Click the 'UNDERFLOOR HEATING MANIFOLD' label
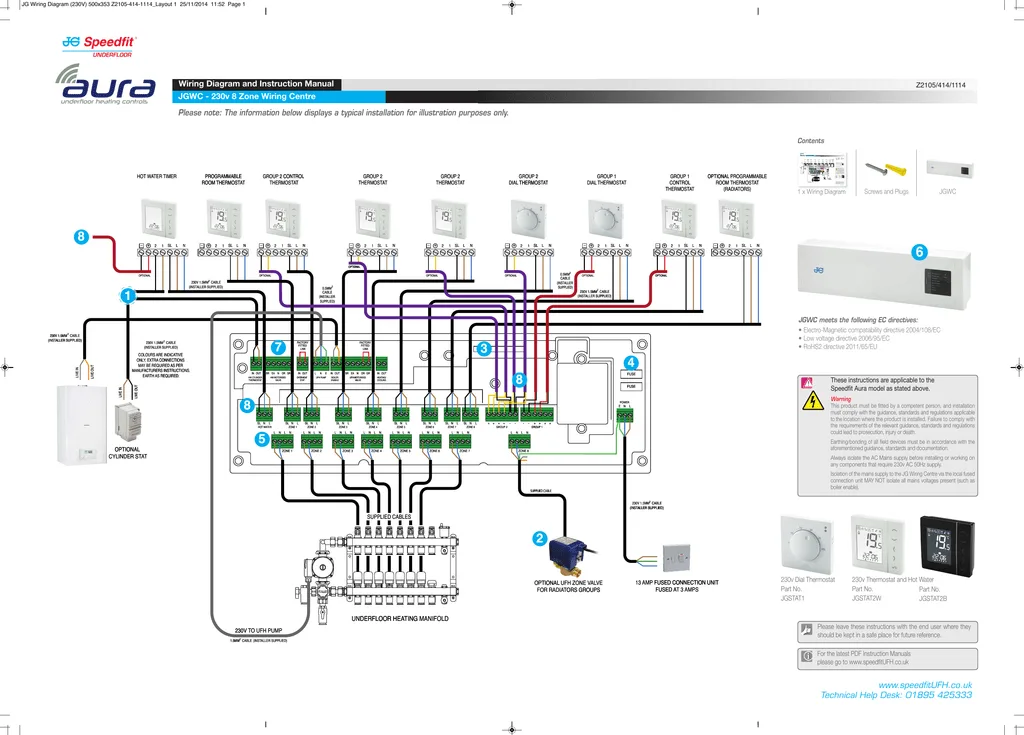Image resolution: width=1024 pixels, height=735 pixels. (400, 618)
